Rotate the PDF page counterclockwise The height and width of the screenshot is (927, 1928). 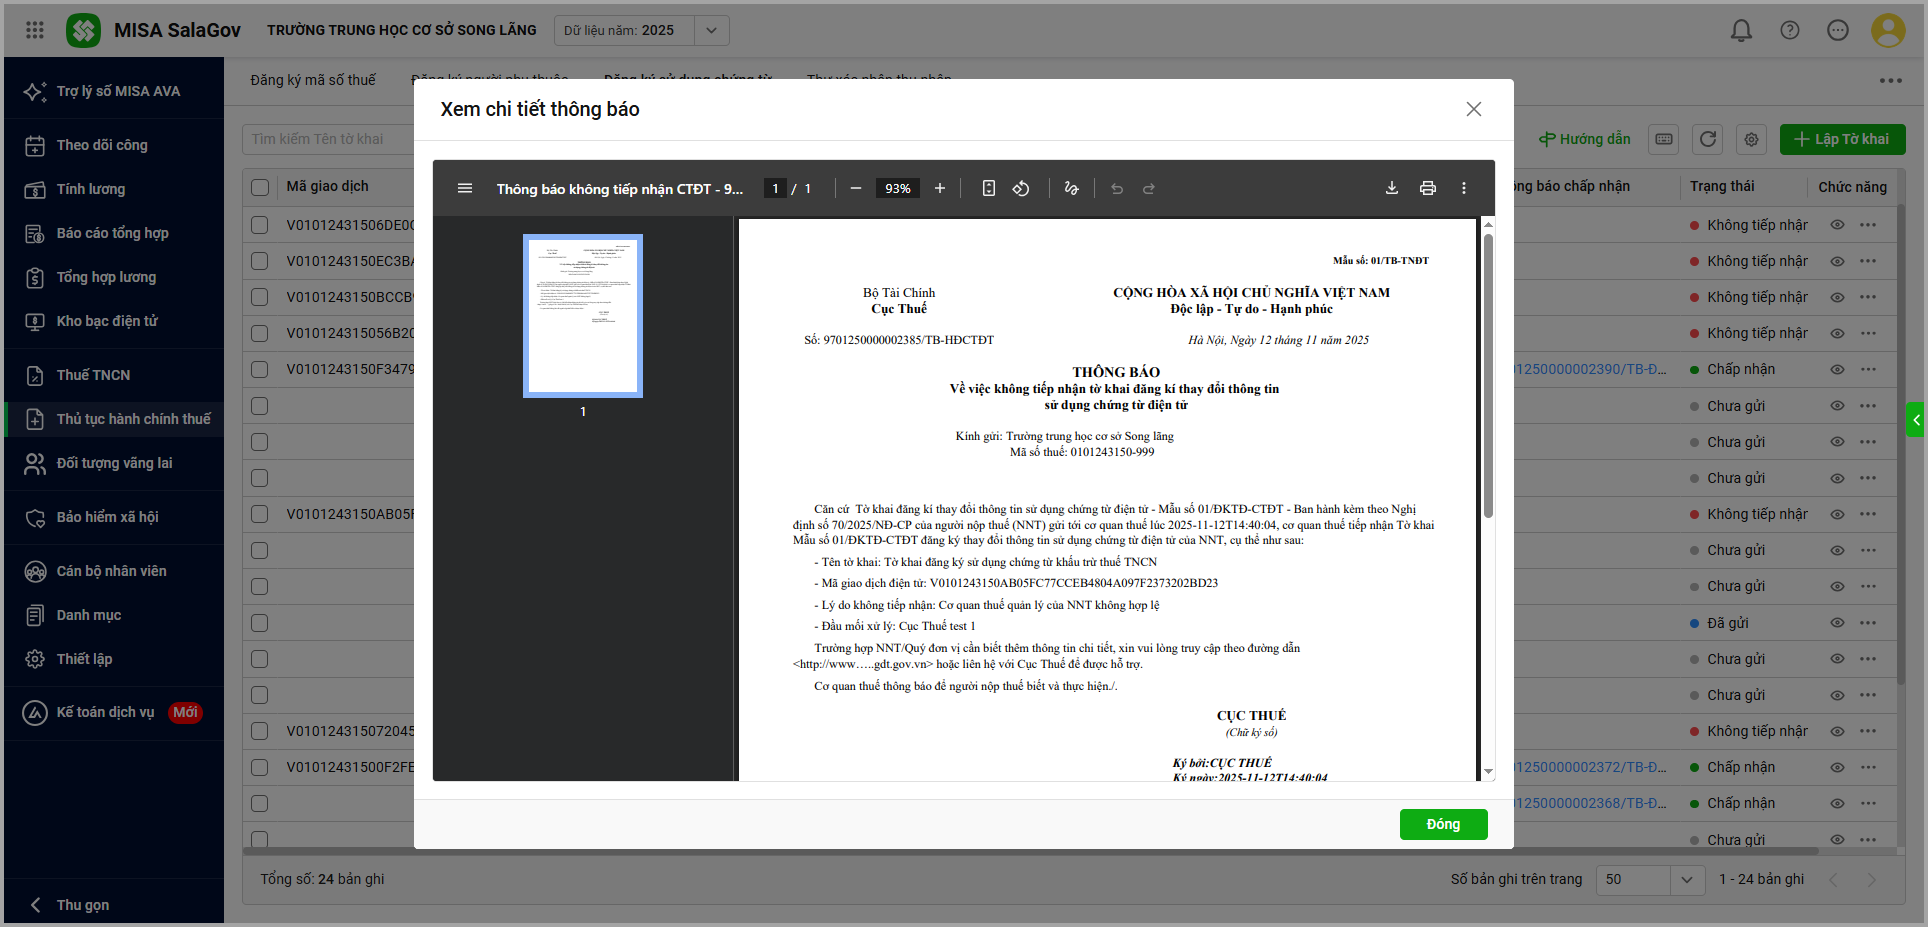coord(1020,188)
